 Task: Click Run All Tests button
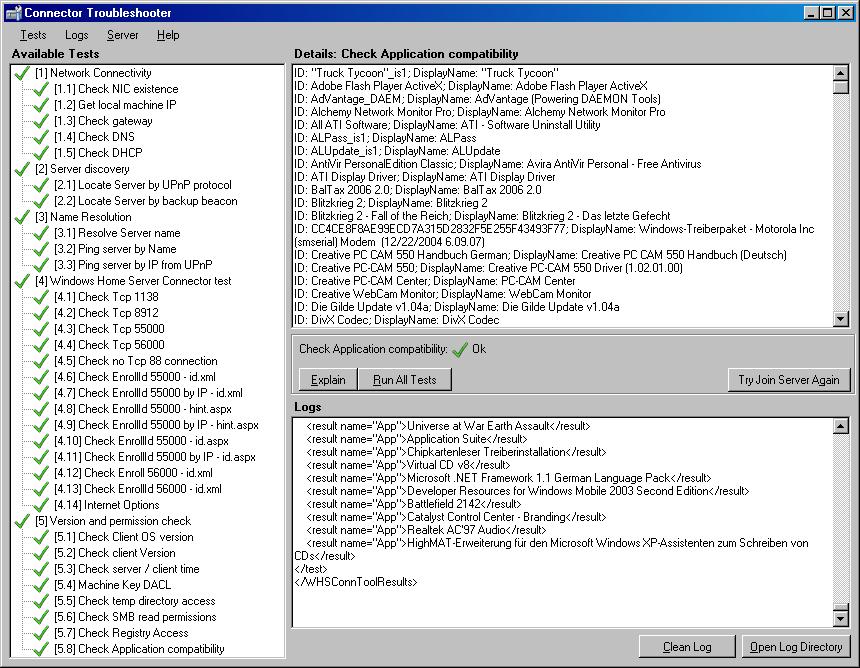point(405,380)
